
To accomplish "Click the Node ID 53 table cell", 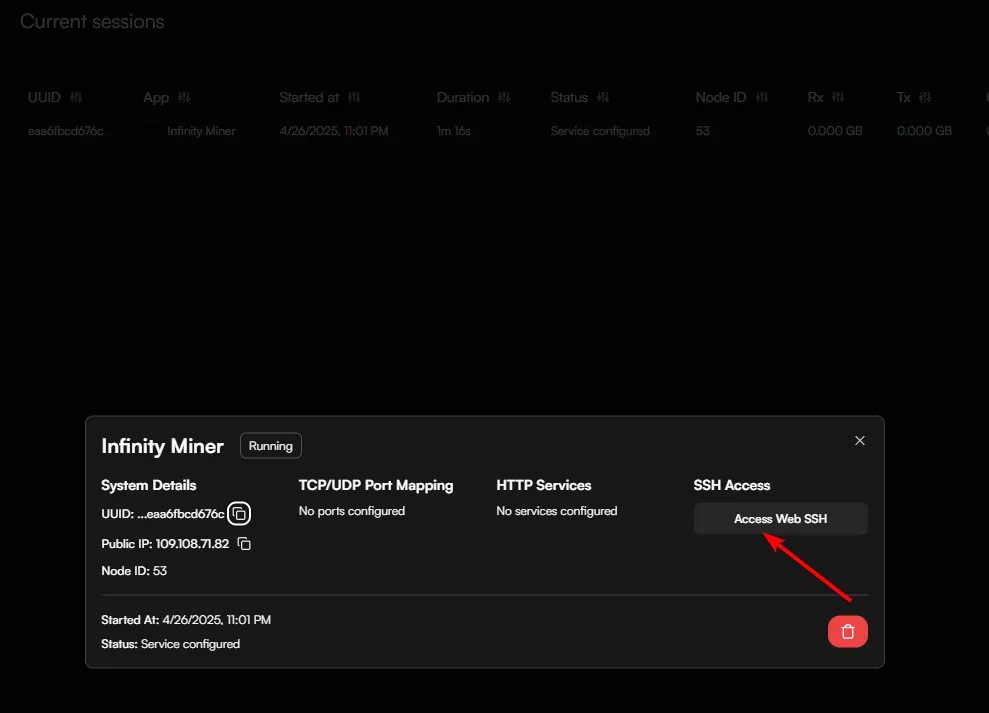I will (703, 131).
